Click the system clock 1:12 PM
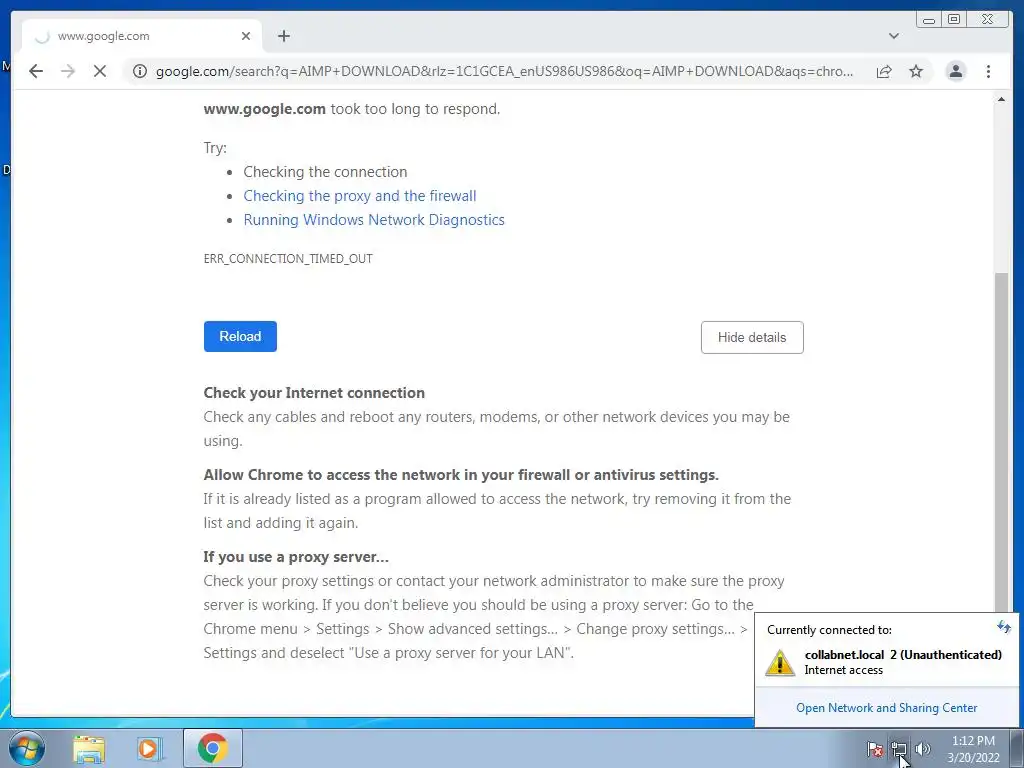This screenshot has height=768, width=1024. coord(973,741)
